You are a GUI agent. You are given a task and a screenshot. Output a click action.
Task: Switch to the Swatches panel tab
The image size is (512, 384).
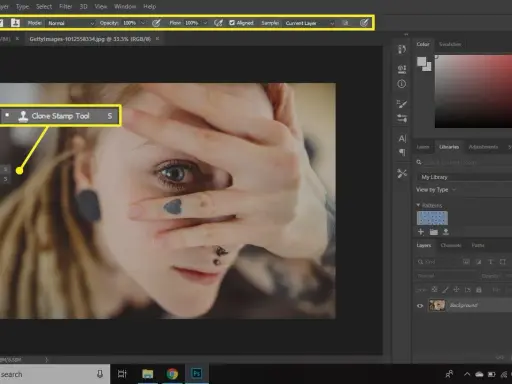coord(450,44)
